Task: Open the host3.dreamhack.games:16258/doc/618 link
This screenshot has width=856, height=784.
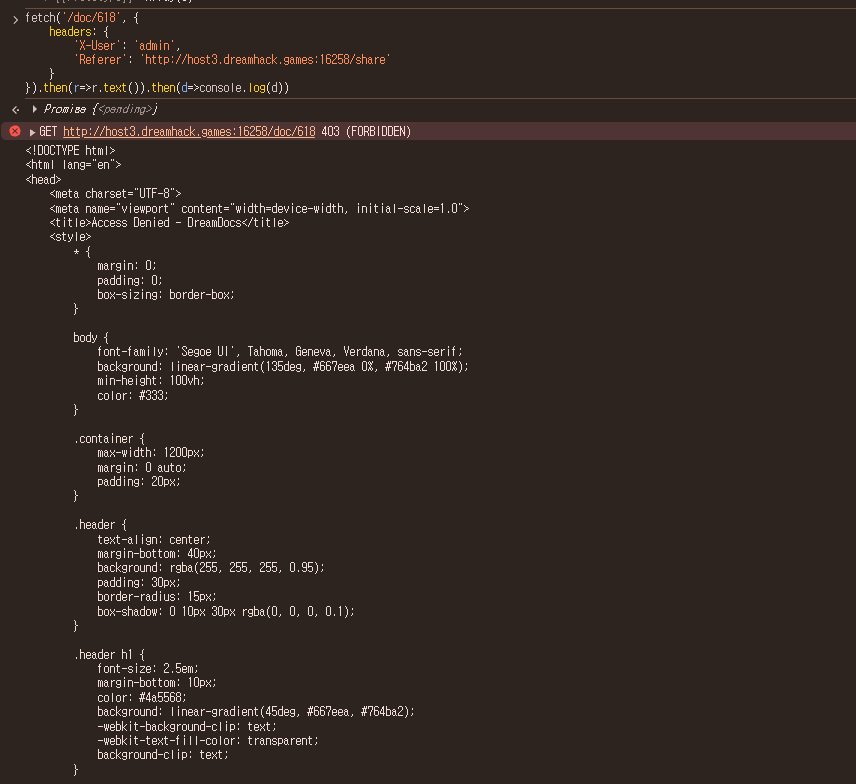Action: 189,132
